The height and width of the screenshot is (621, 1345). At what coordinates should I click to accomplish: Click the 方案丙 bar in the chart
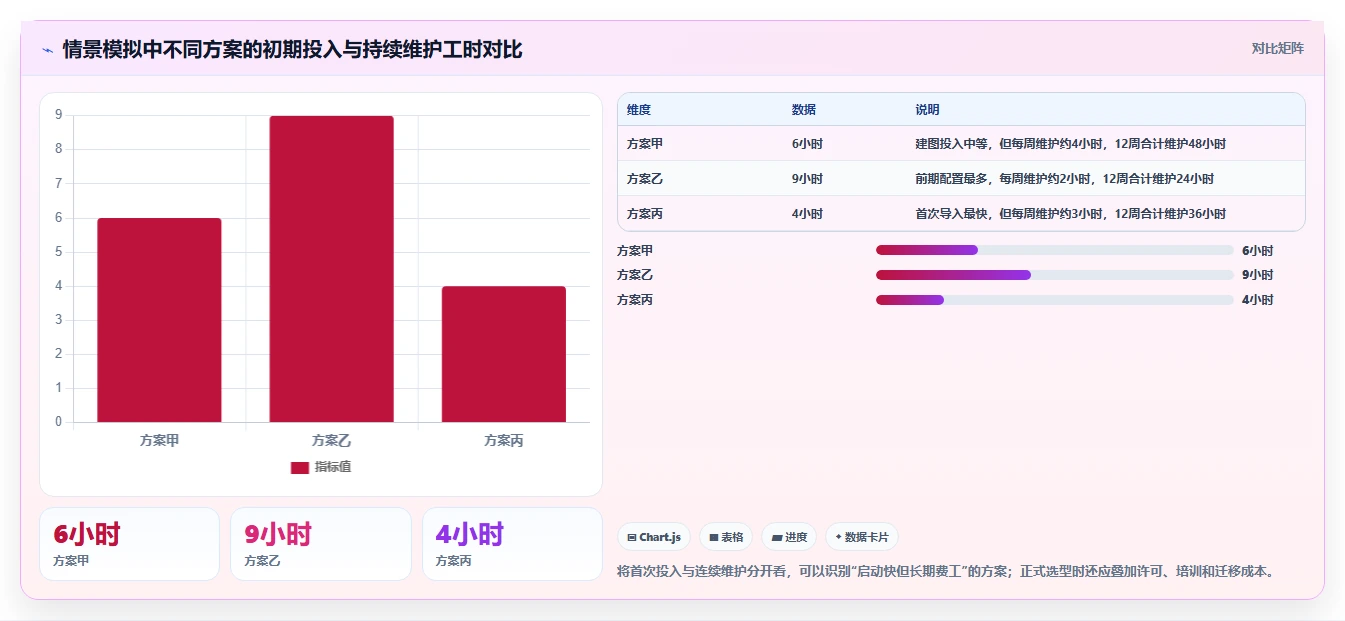pos(503,354)
